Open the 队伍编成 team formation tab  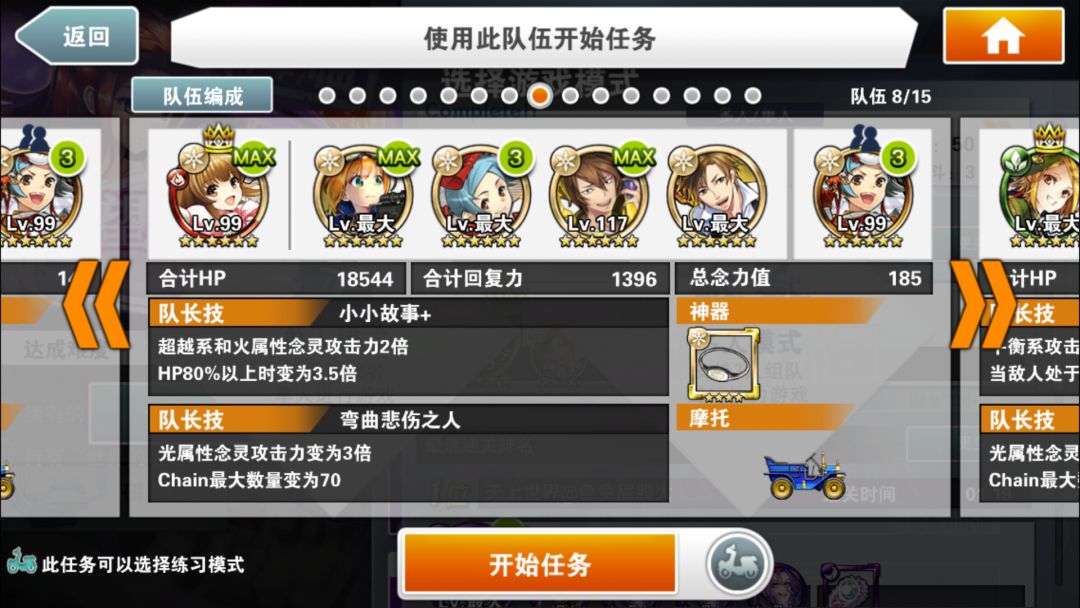pos(202,96)
